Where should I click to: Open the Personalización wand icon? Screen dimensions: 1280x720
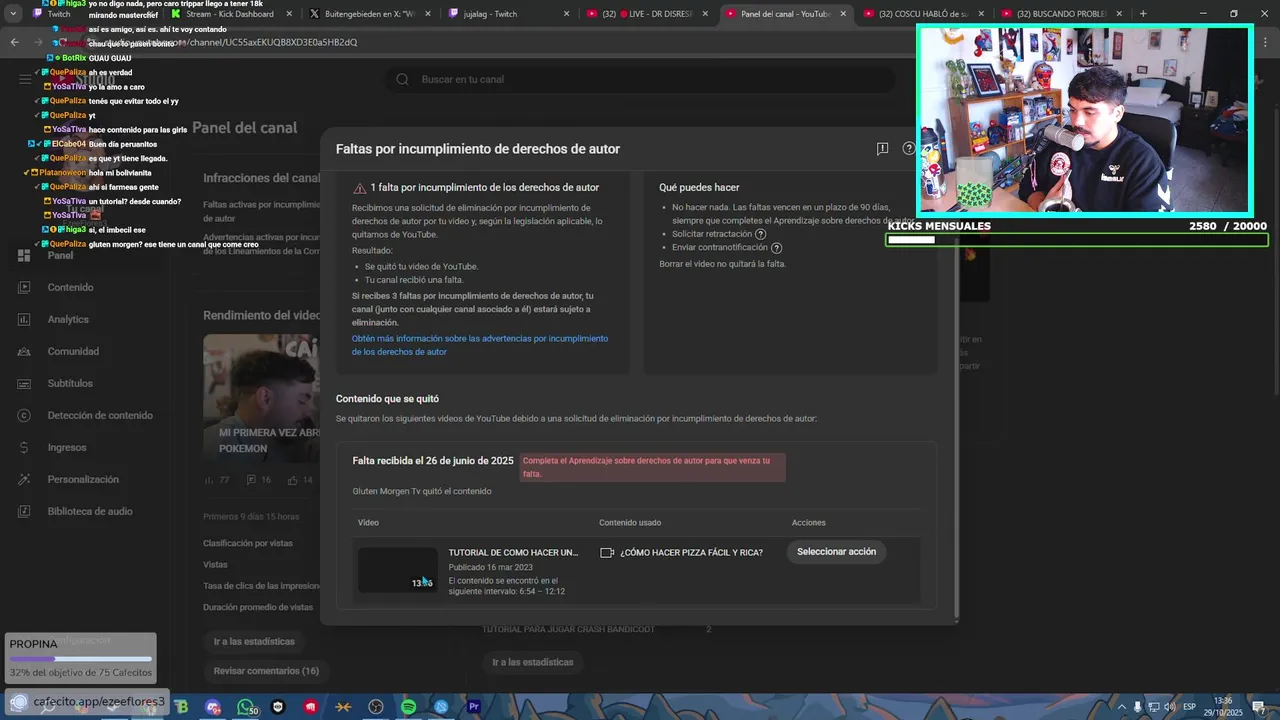24,479
